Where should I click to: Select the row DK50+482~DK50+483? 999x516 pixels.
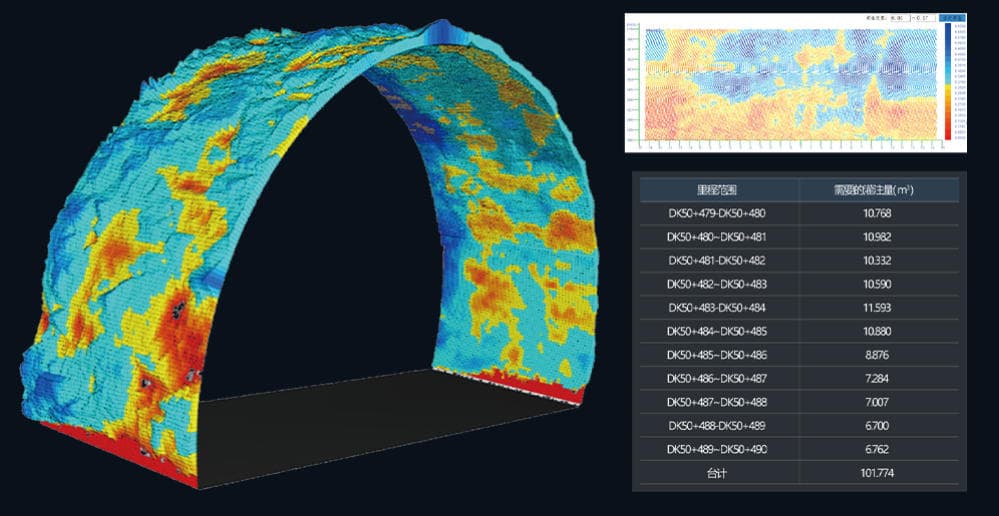(x=799, y=284)
